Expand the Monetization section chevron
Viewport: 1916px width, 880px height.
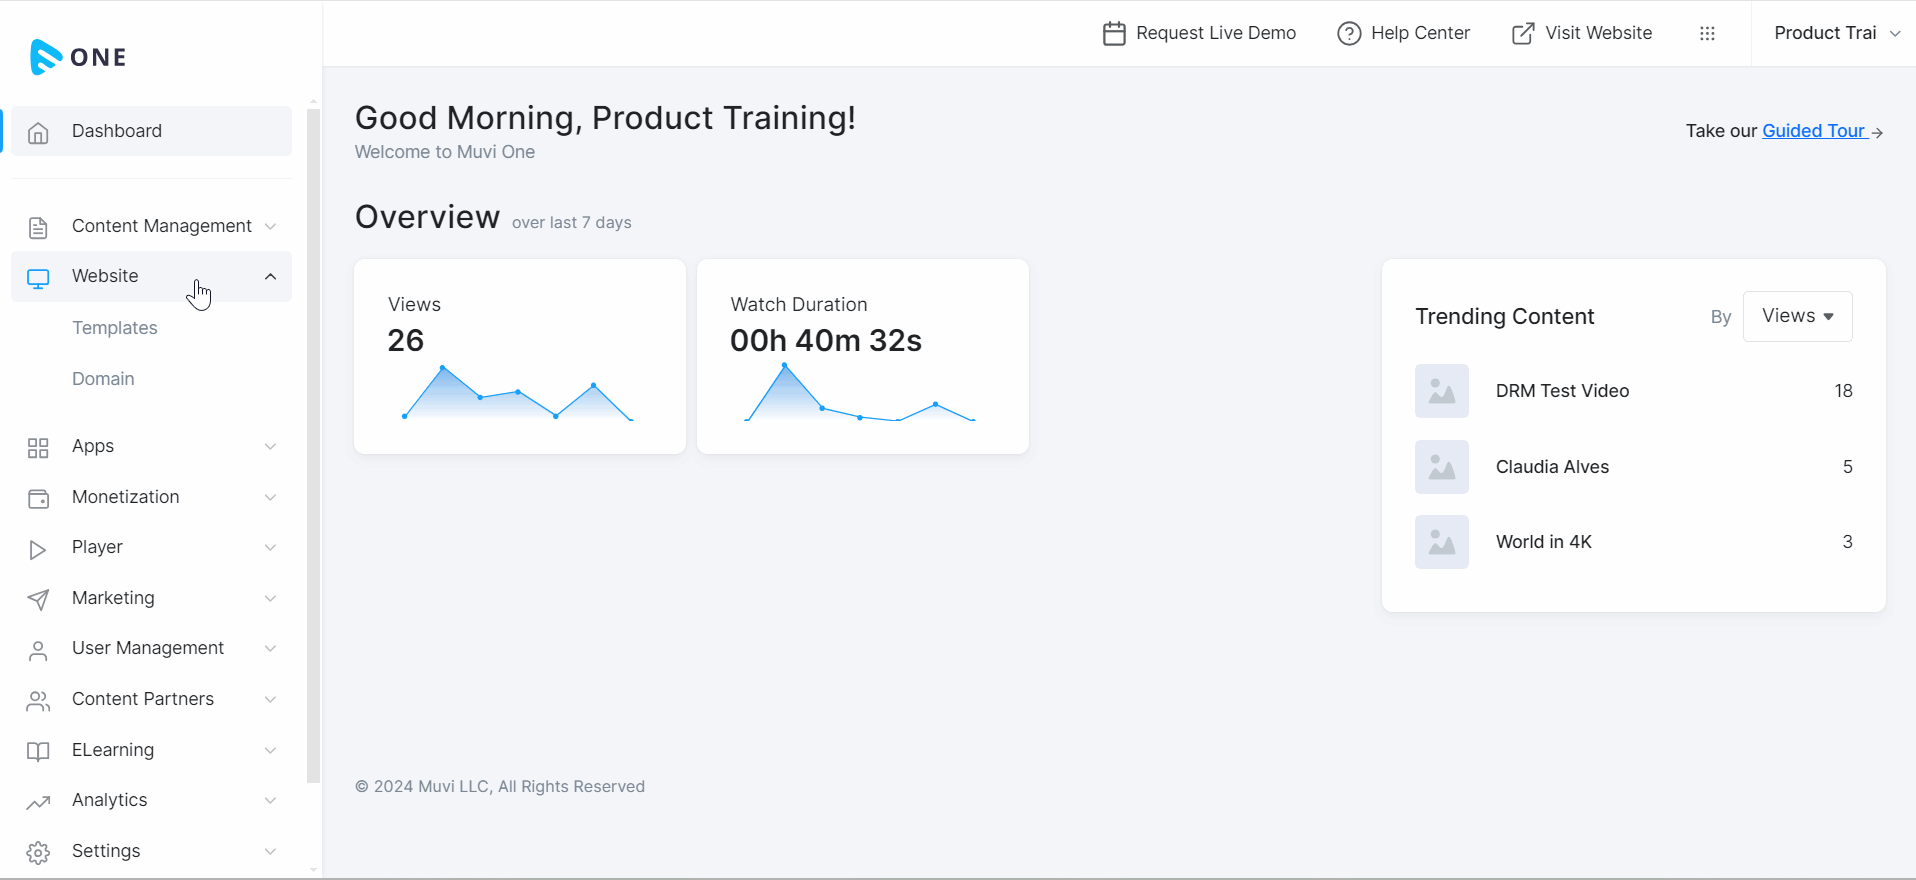270,498
